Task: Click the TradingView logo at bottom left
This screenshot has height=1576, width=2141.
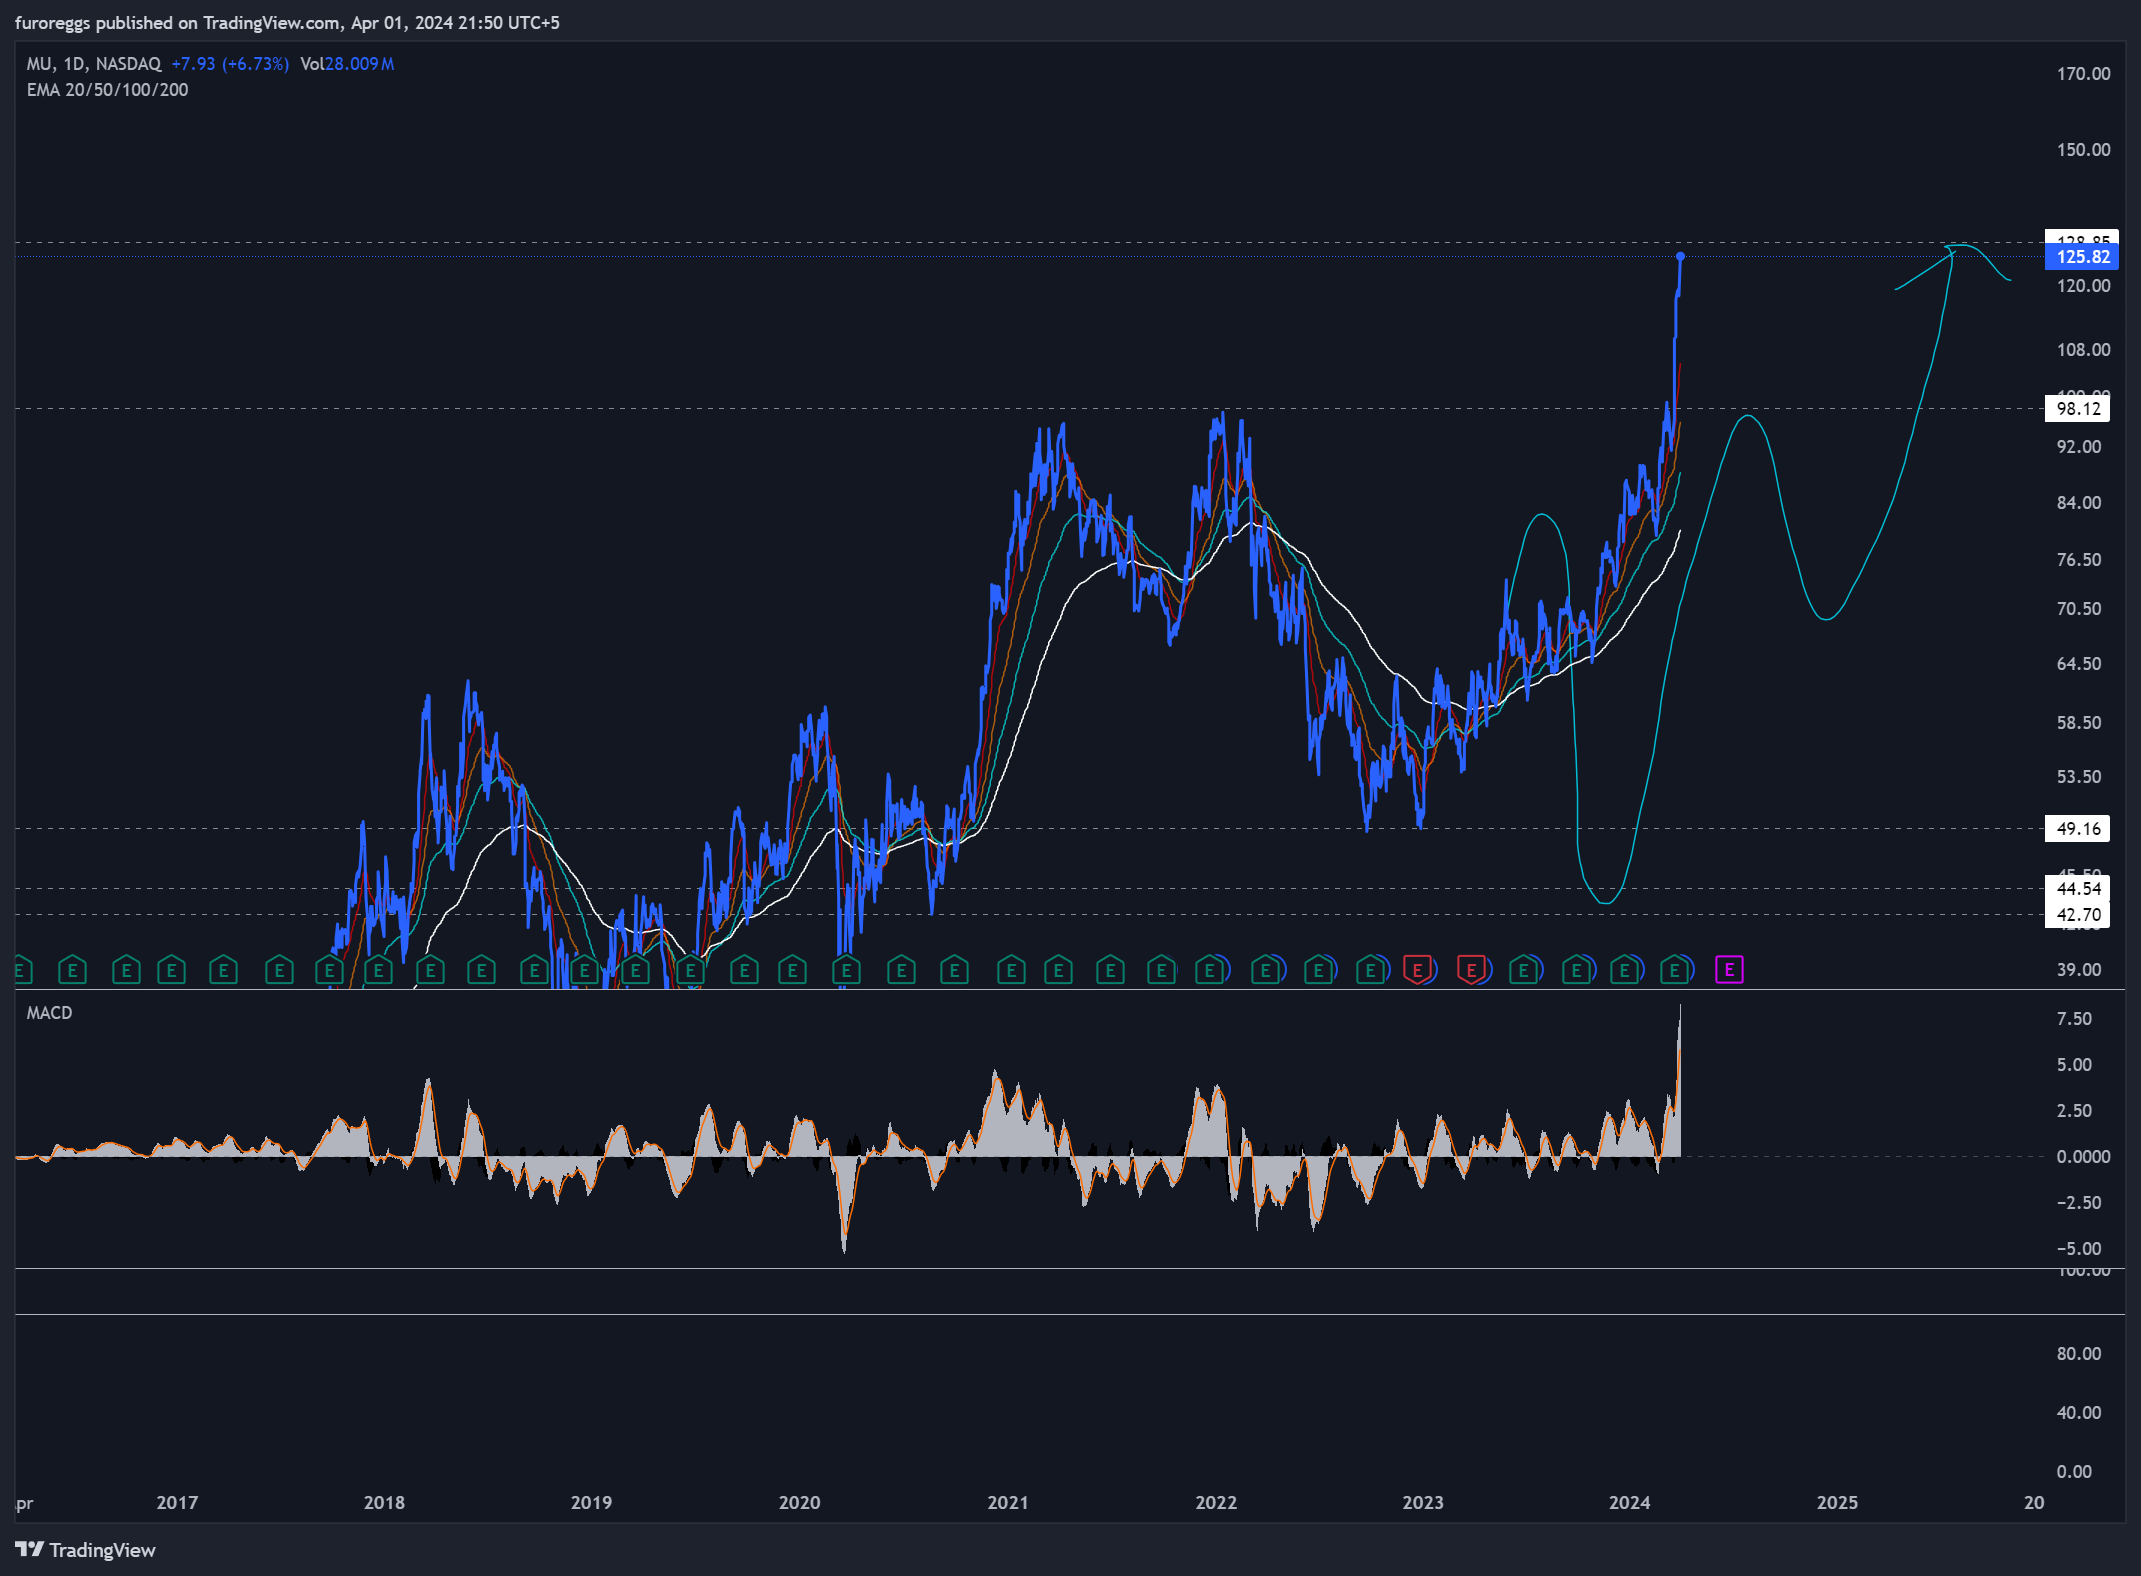Action: tap(86, 1550)
